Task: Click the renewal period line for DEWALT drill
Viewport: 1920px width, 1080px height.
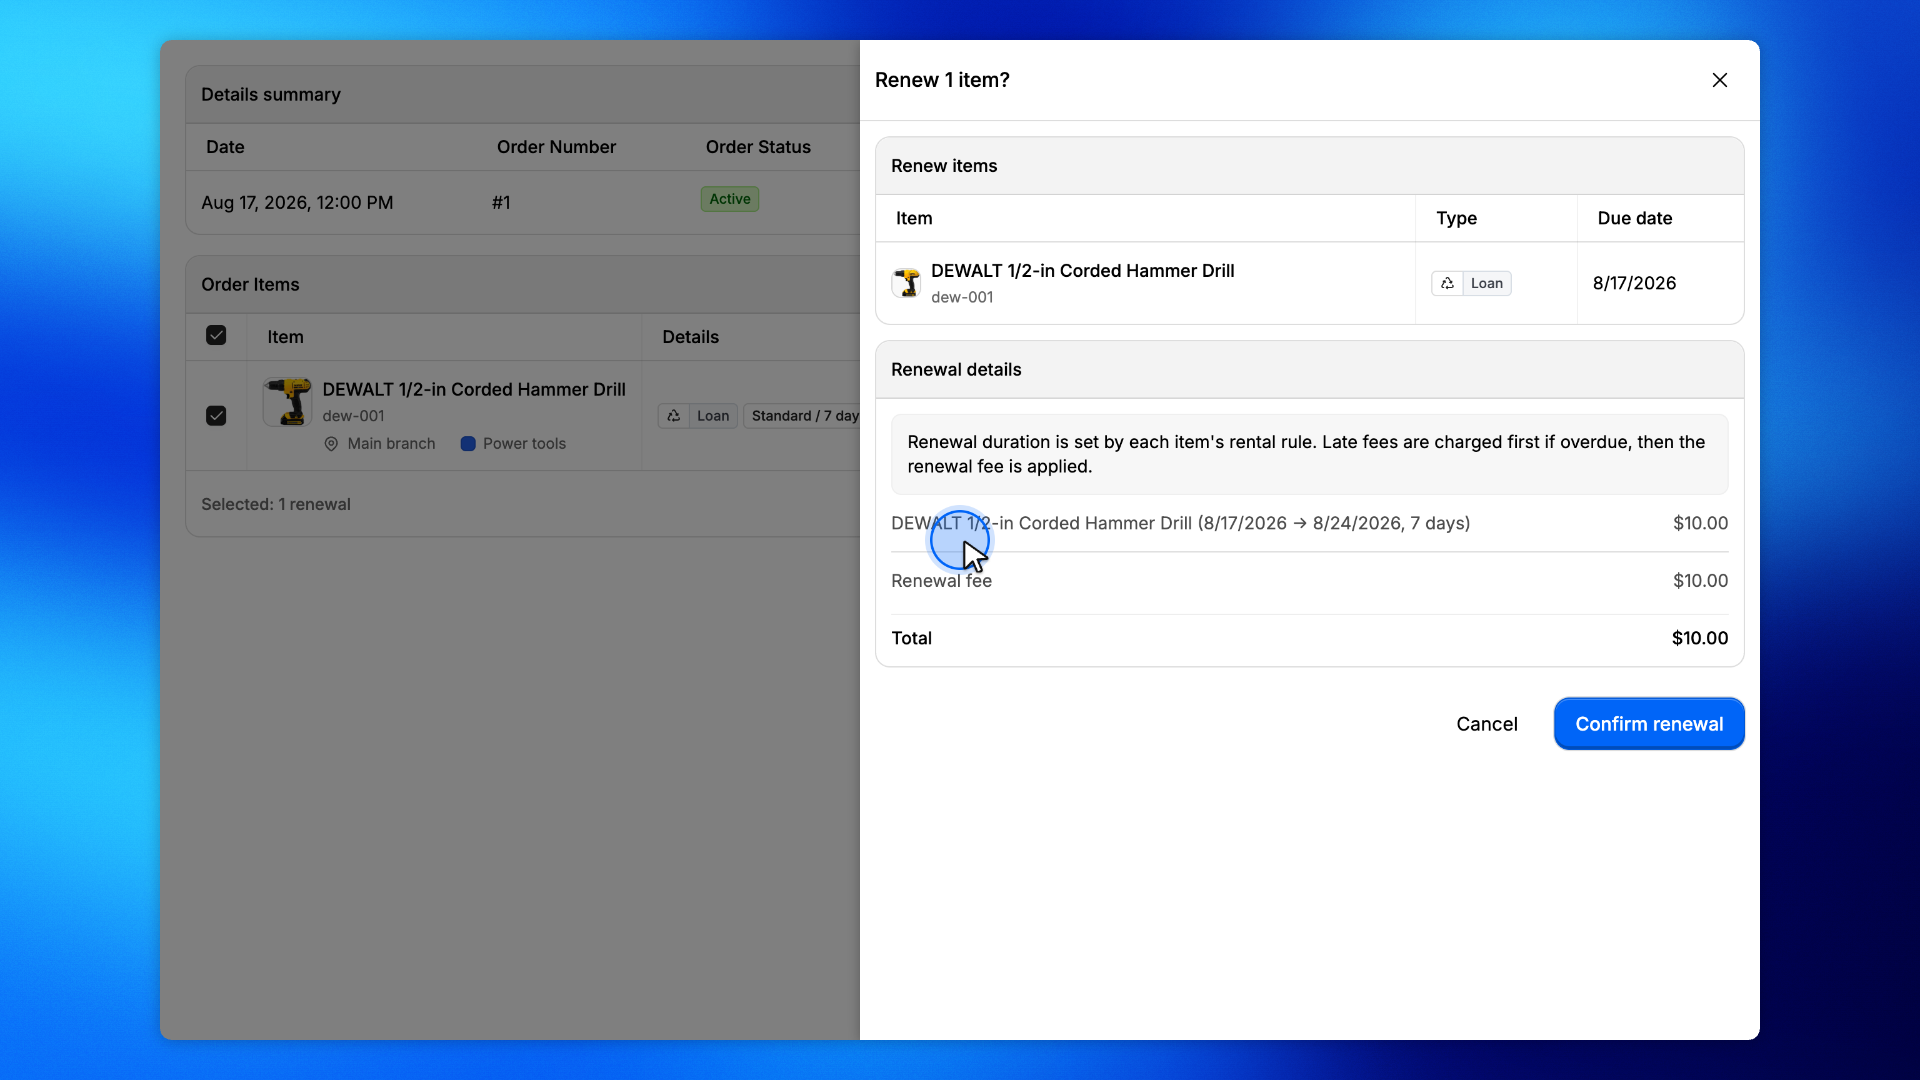Action: coord(1180,523)
